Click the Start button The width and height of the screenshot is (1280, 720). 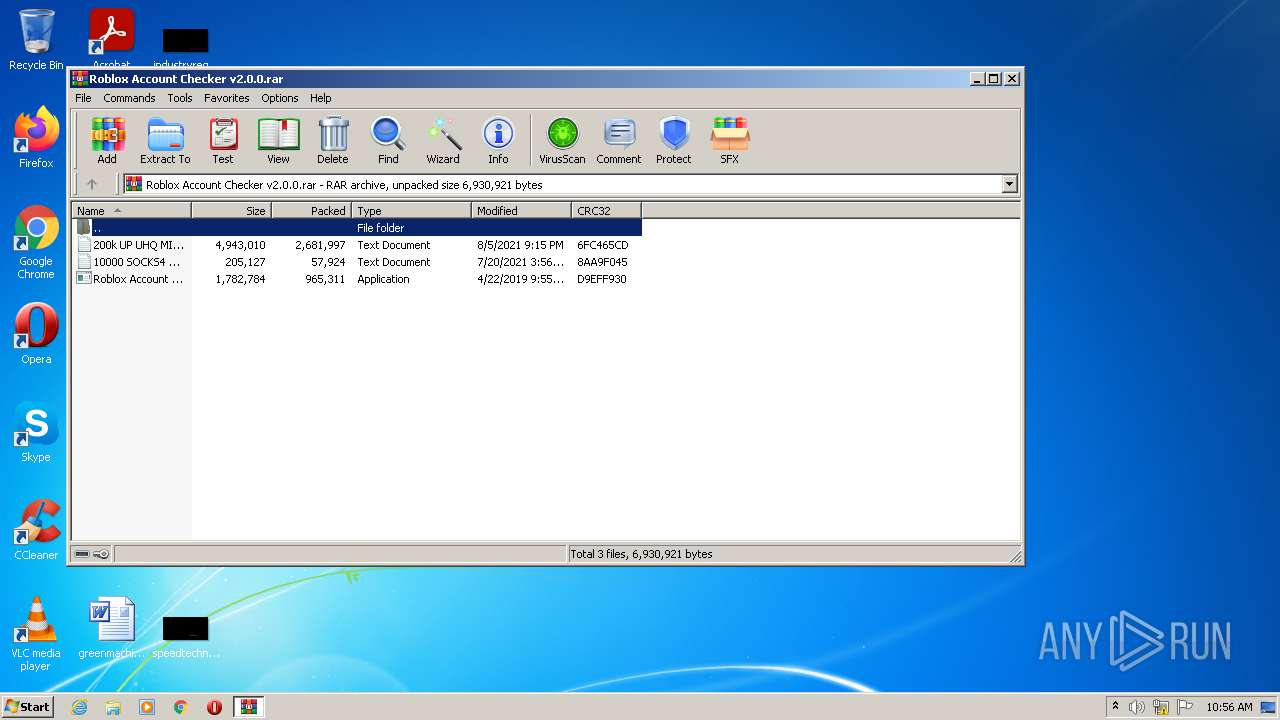pos(27,707)
